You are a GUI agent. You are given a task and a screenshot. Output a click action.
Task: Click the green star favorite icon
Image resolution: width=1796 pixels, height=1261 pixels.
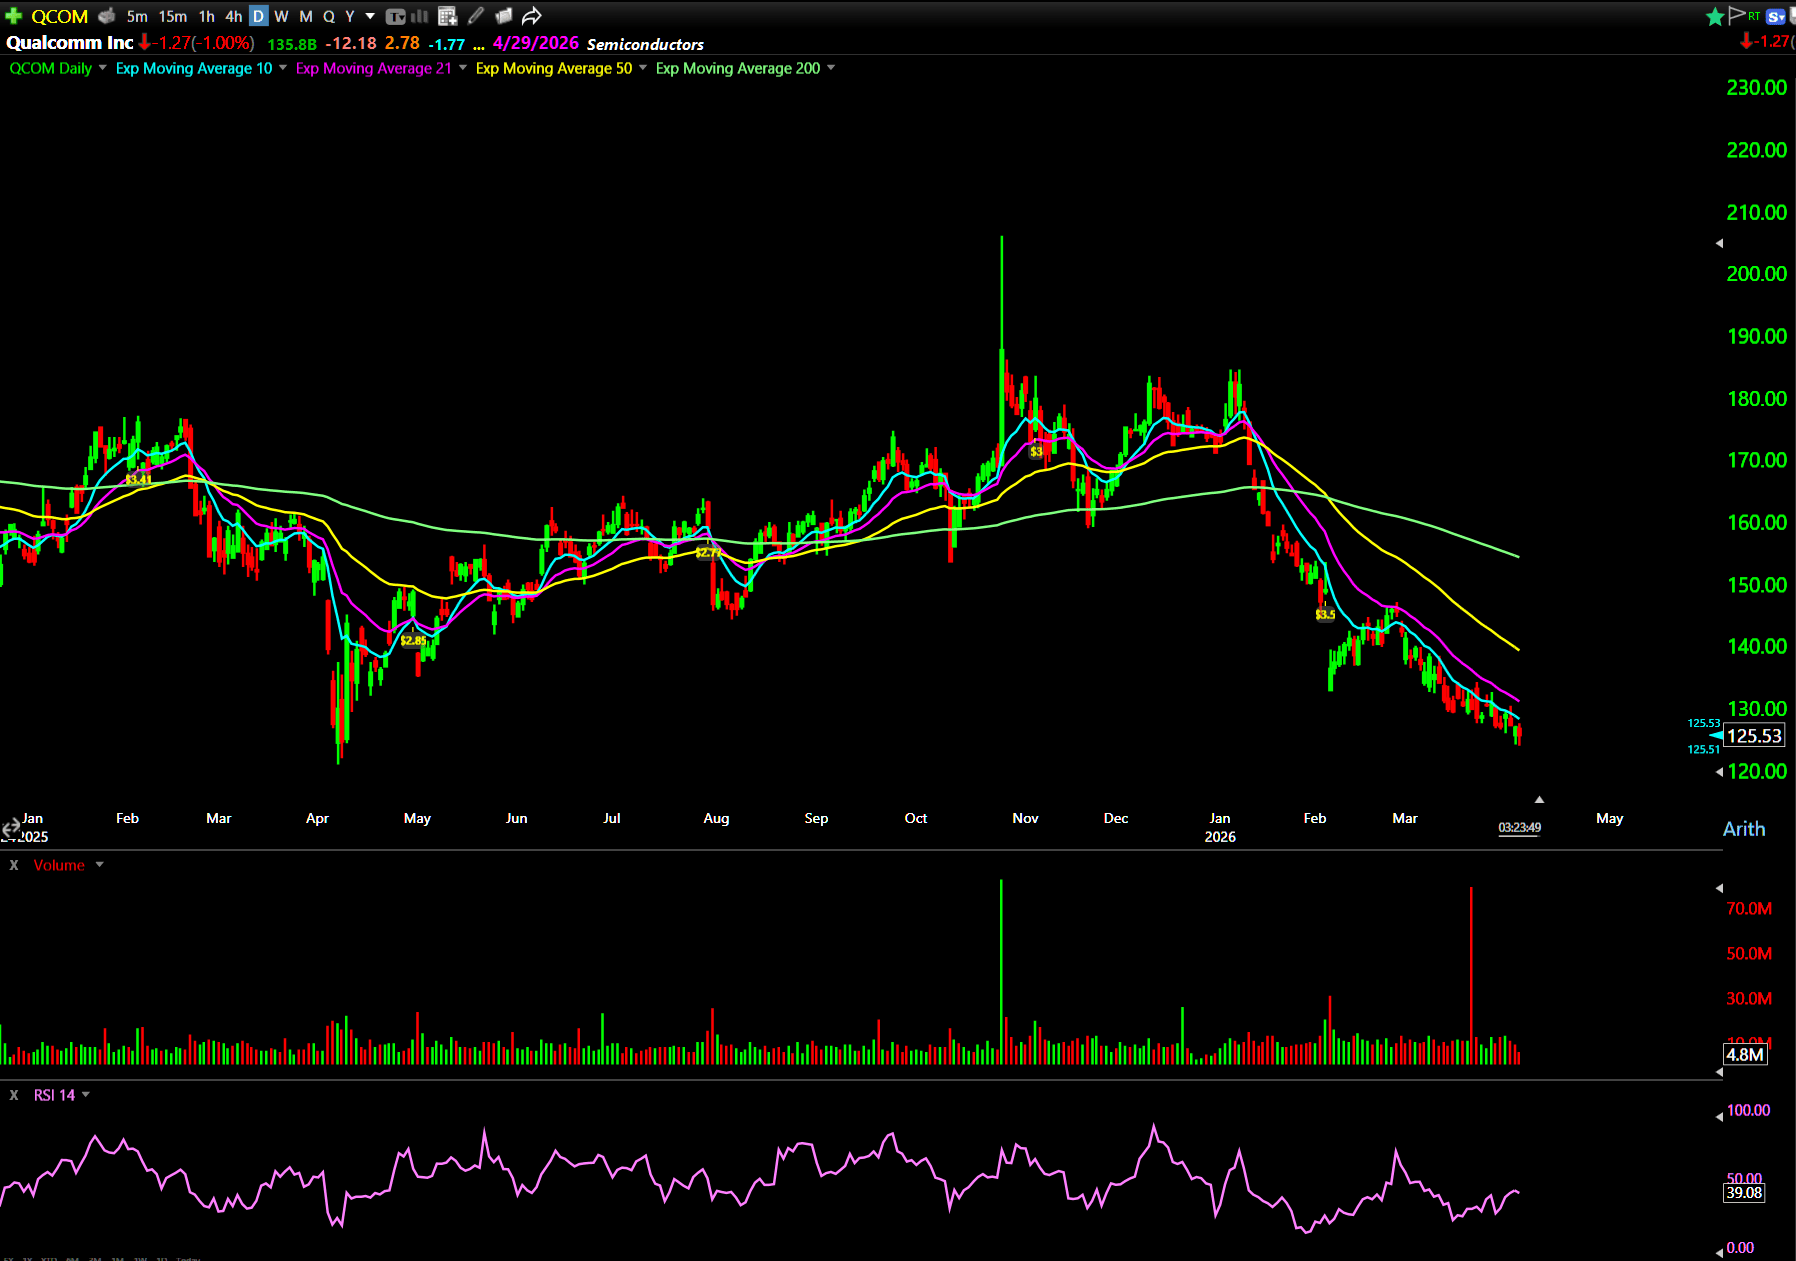[x=1715, y=16]
